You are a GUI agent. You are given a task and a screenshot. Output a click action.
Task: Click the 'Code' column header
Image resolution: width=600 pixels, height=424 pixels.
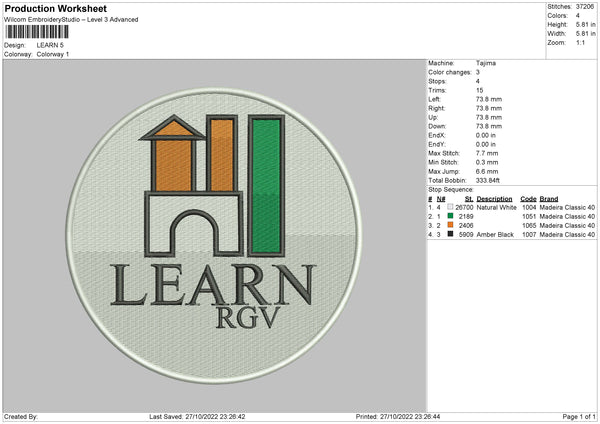point(528,199)
